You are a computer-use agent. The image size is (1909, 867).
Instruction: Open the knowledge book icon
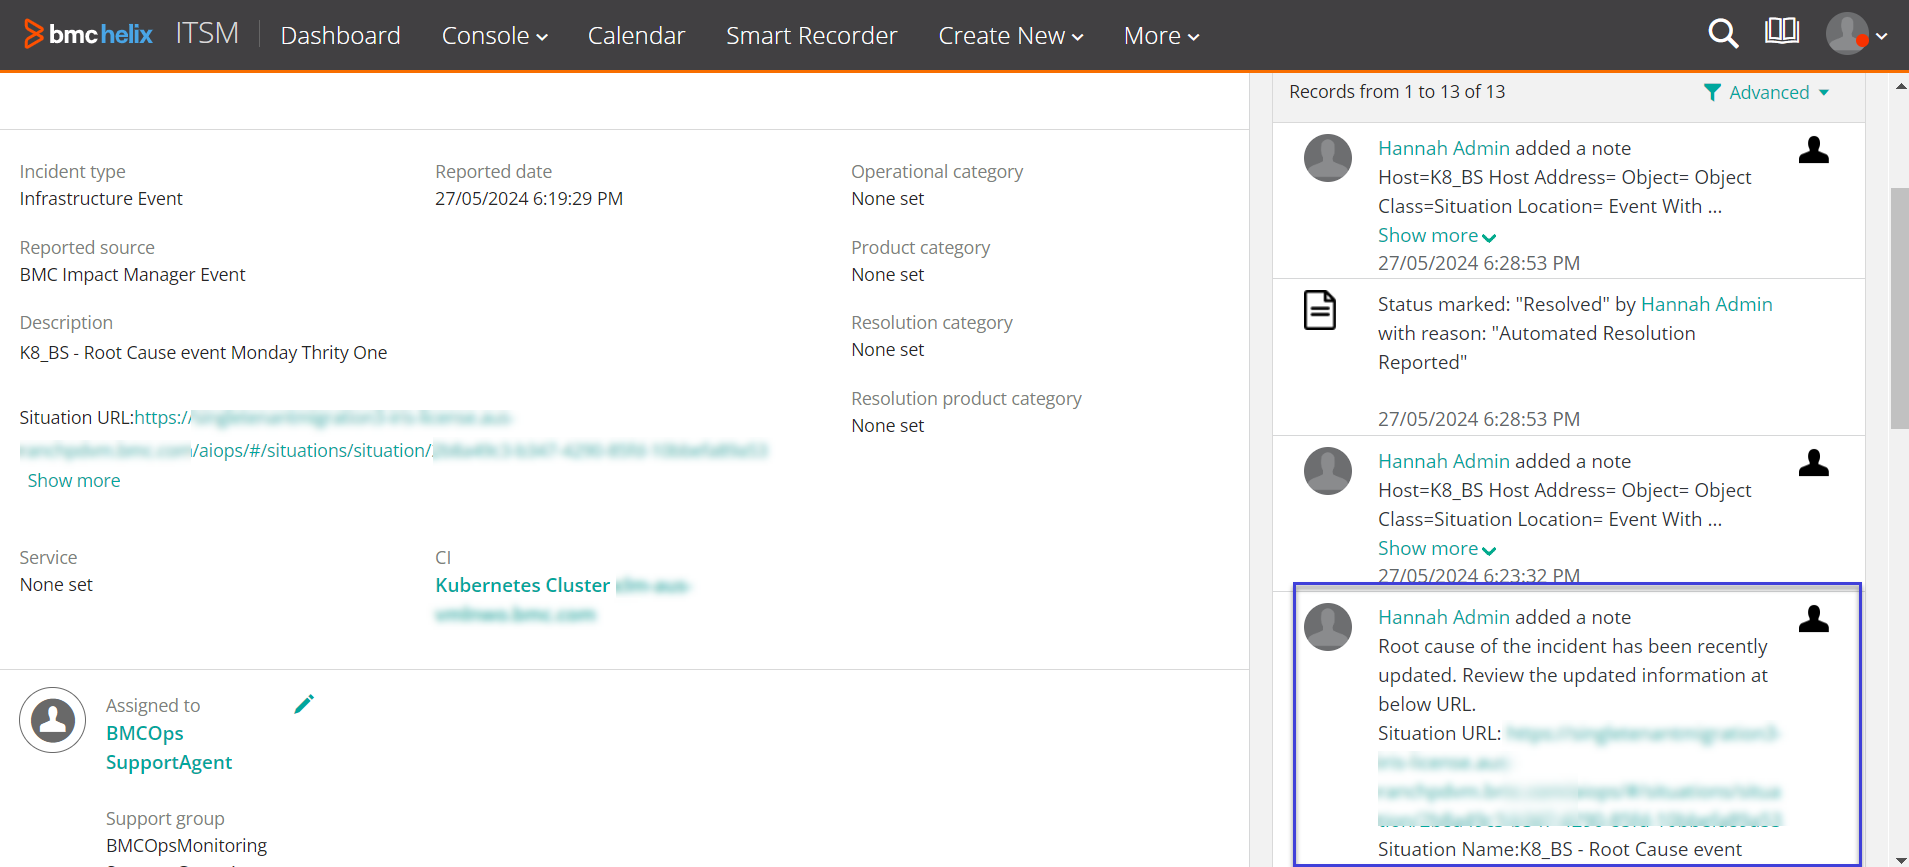coord(1782,32)
